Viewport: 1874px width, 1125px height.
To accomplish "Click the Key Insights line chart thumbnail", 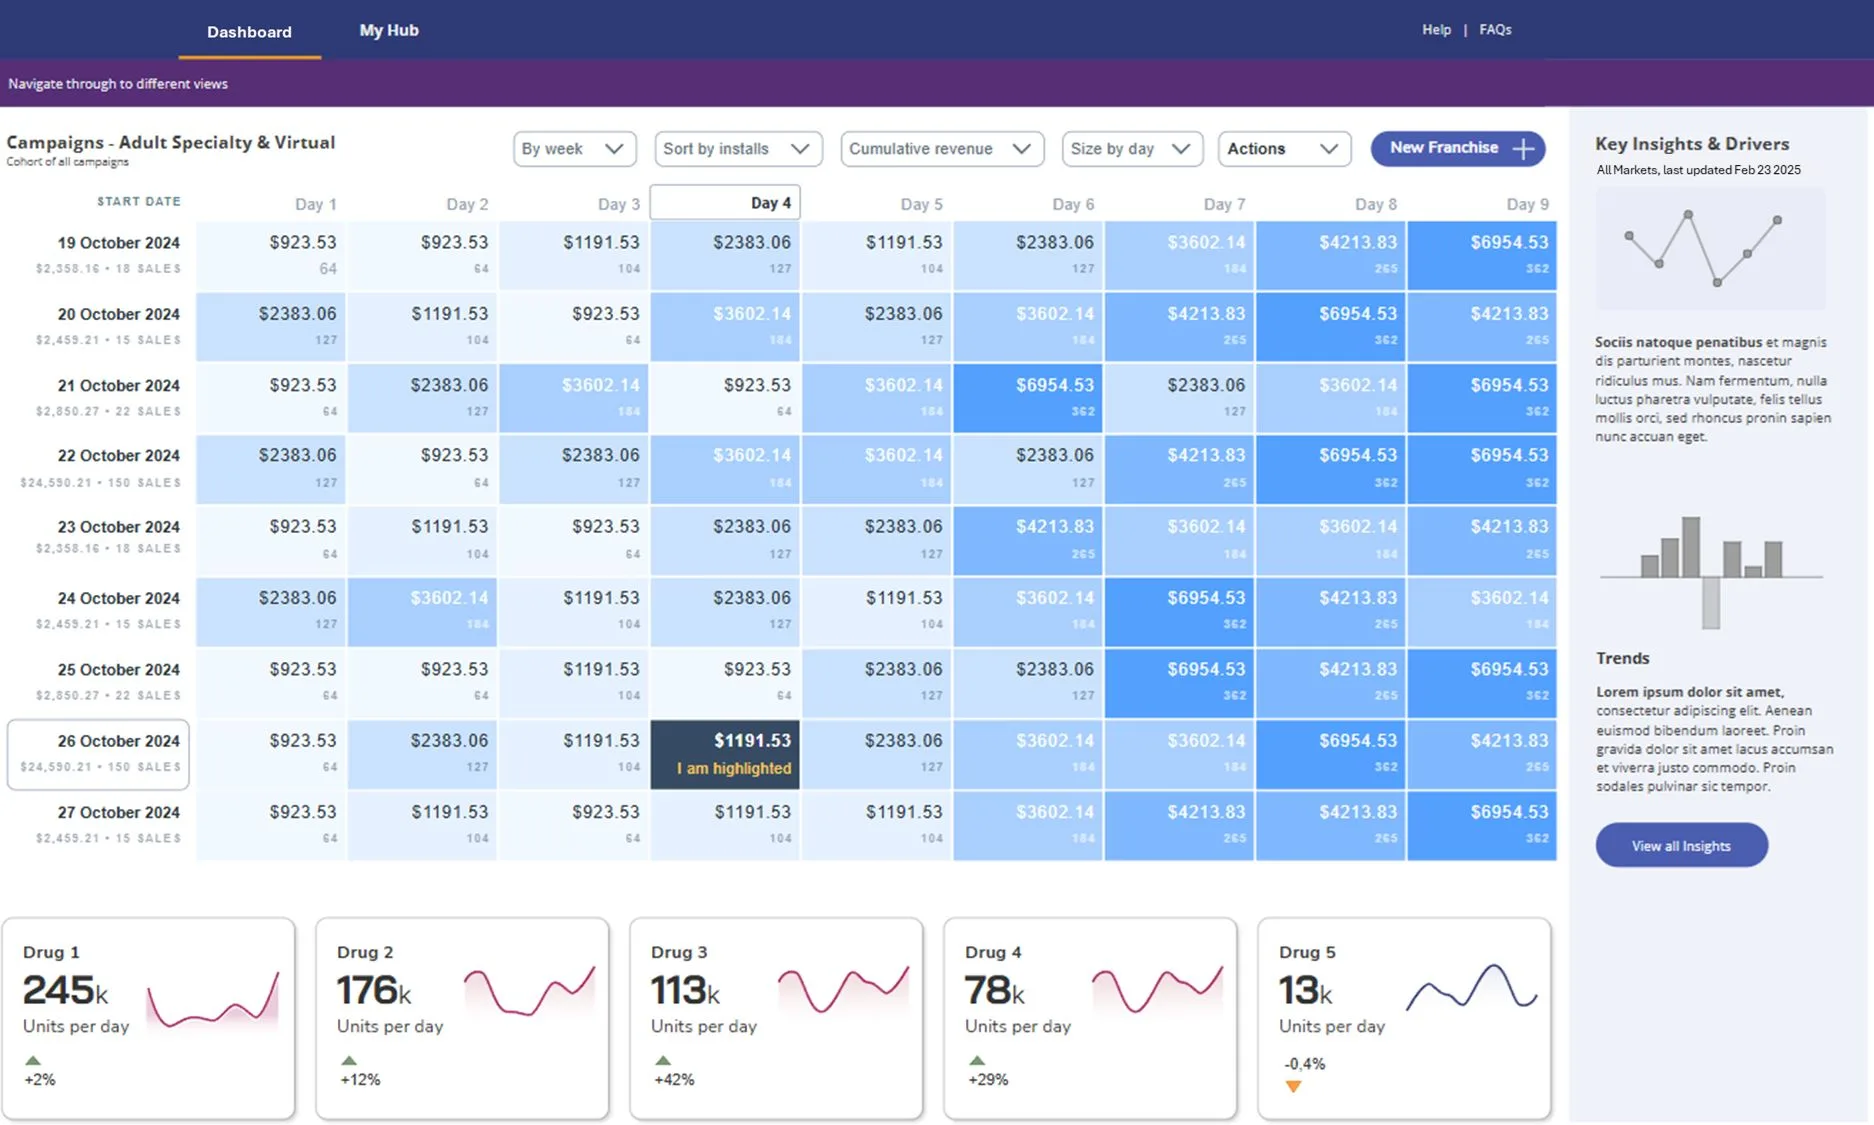I will coord(1710,248).
